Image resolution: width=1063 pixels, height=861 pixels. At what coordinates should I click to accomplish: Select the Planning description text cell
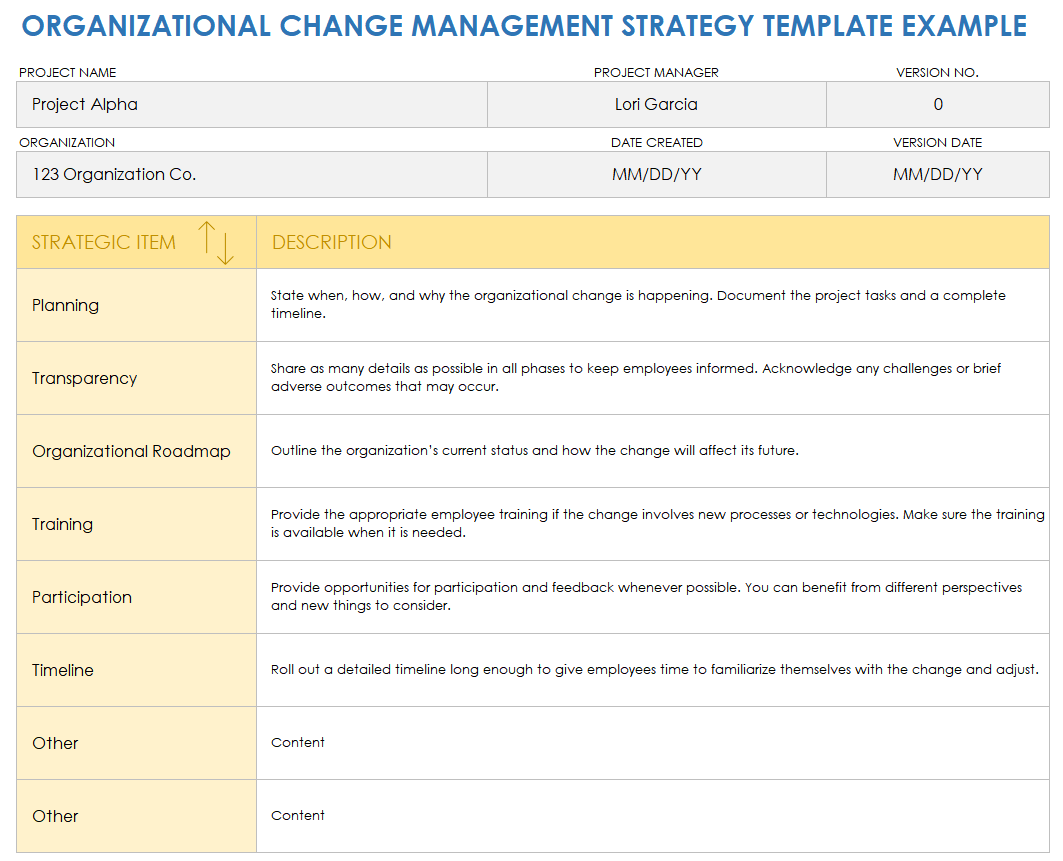click(652, 305)
